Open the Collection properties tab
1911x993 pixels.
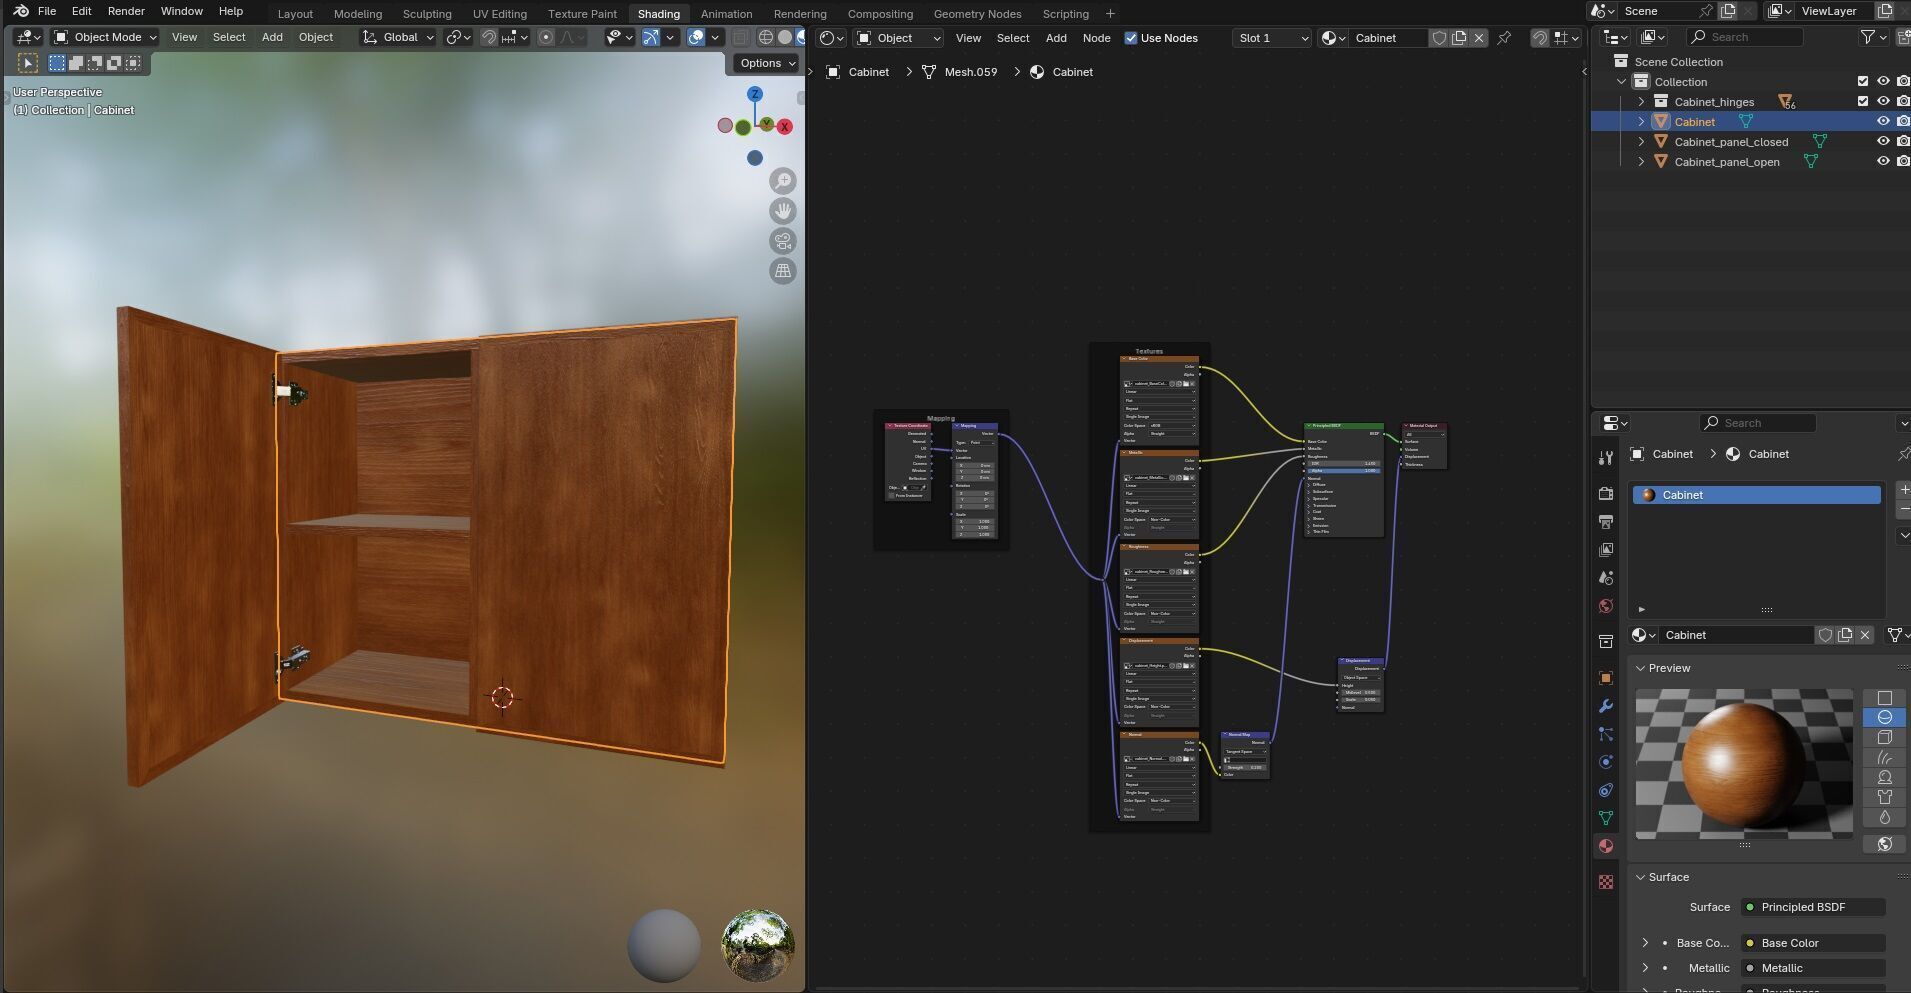(x=1606, y=641)
